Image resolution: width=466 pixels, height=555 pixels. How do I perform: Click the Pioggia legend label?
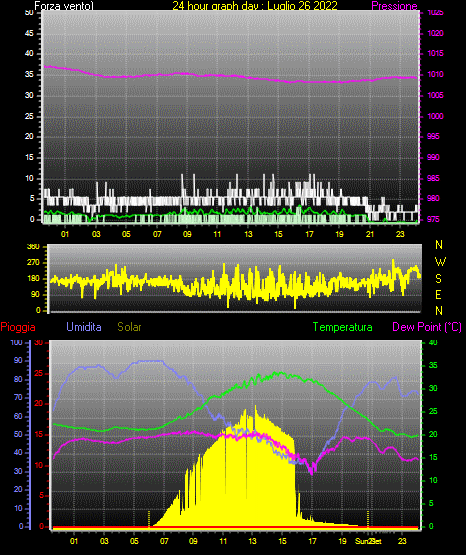coord(18,327)
